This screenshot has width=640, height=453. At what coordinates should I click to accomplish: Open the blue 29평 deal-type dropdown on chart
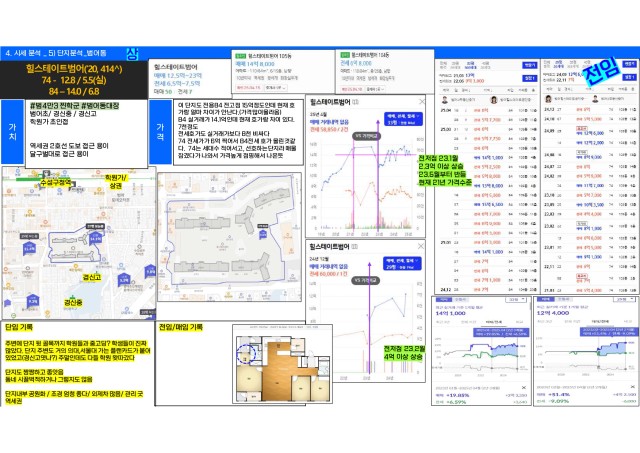[x=402, y=263]
